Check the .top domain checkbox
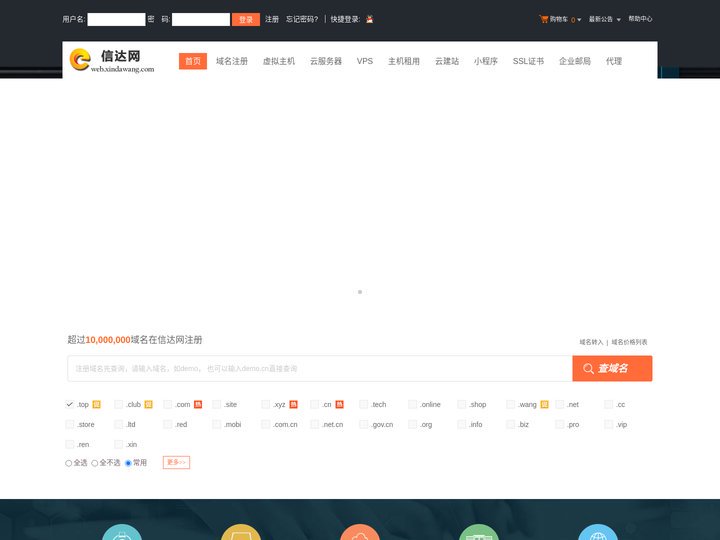 click(x=70, y=405)
